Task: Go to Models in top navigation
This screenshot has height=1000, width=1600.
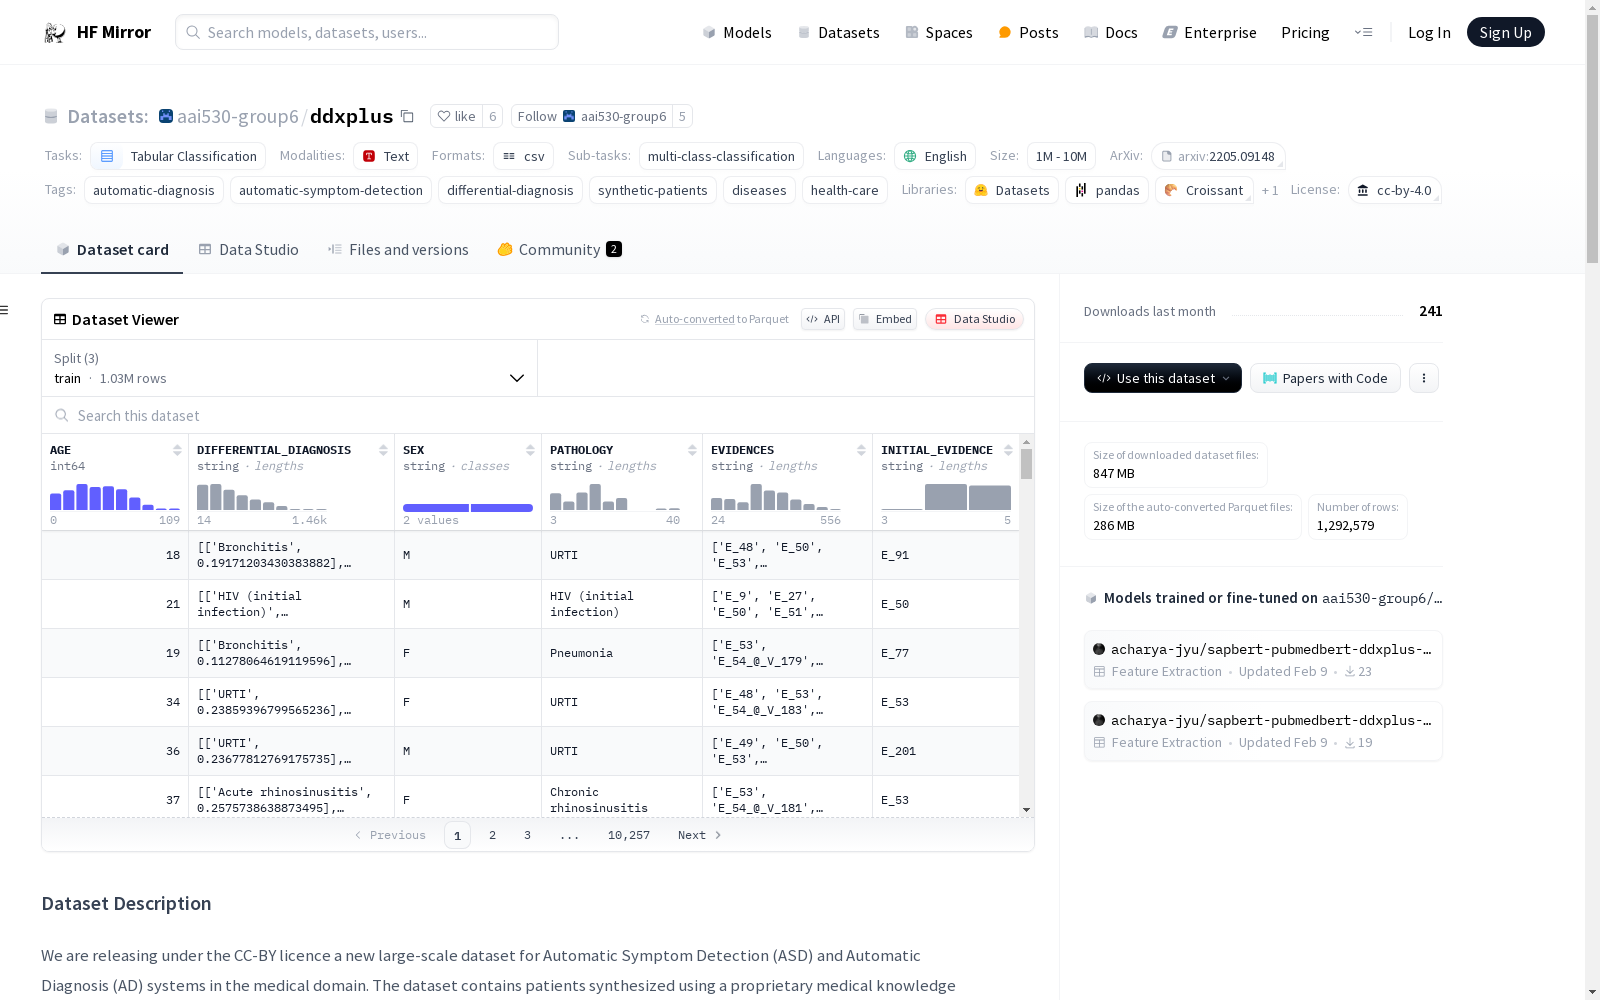Action: (x=737, y=32)
